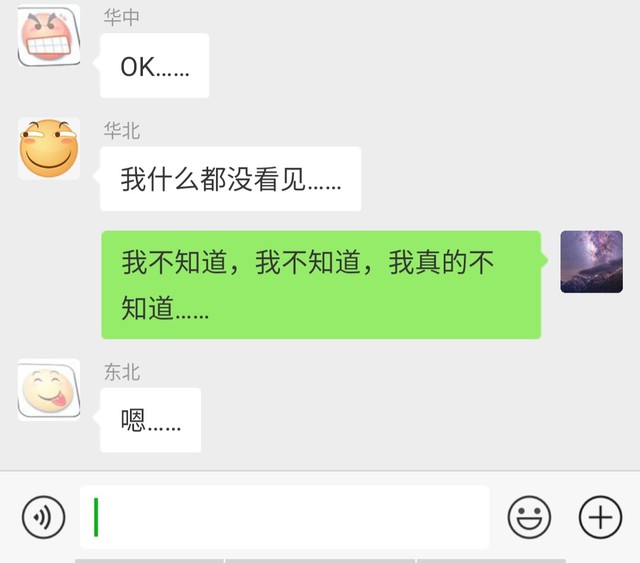Select the OK…… message bubble
Viewport: 640px width, 563px height.
coord(154,65)
